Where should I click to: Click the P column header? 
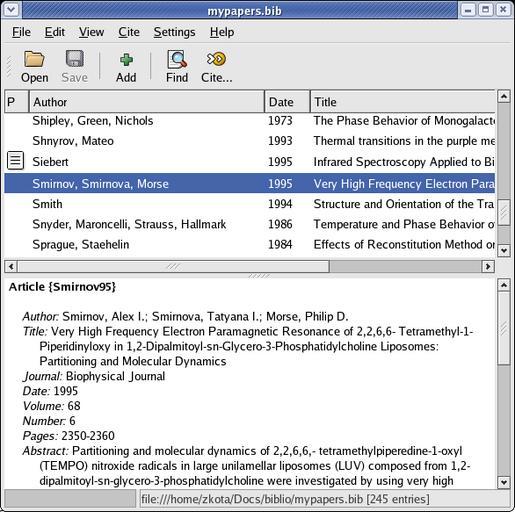(x=16, y=102)
